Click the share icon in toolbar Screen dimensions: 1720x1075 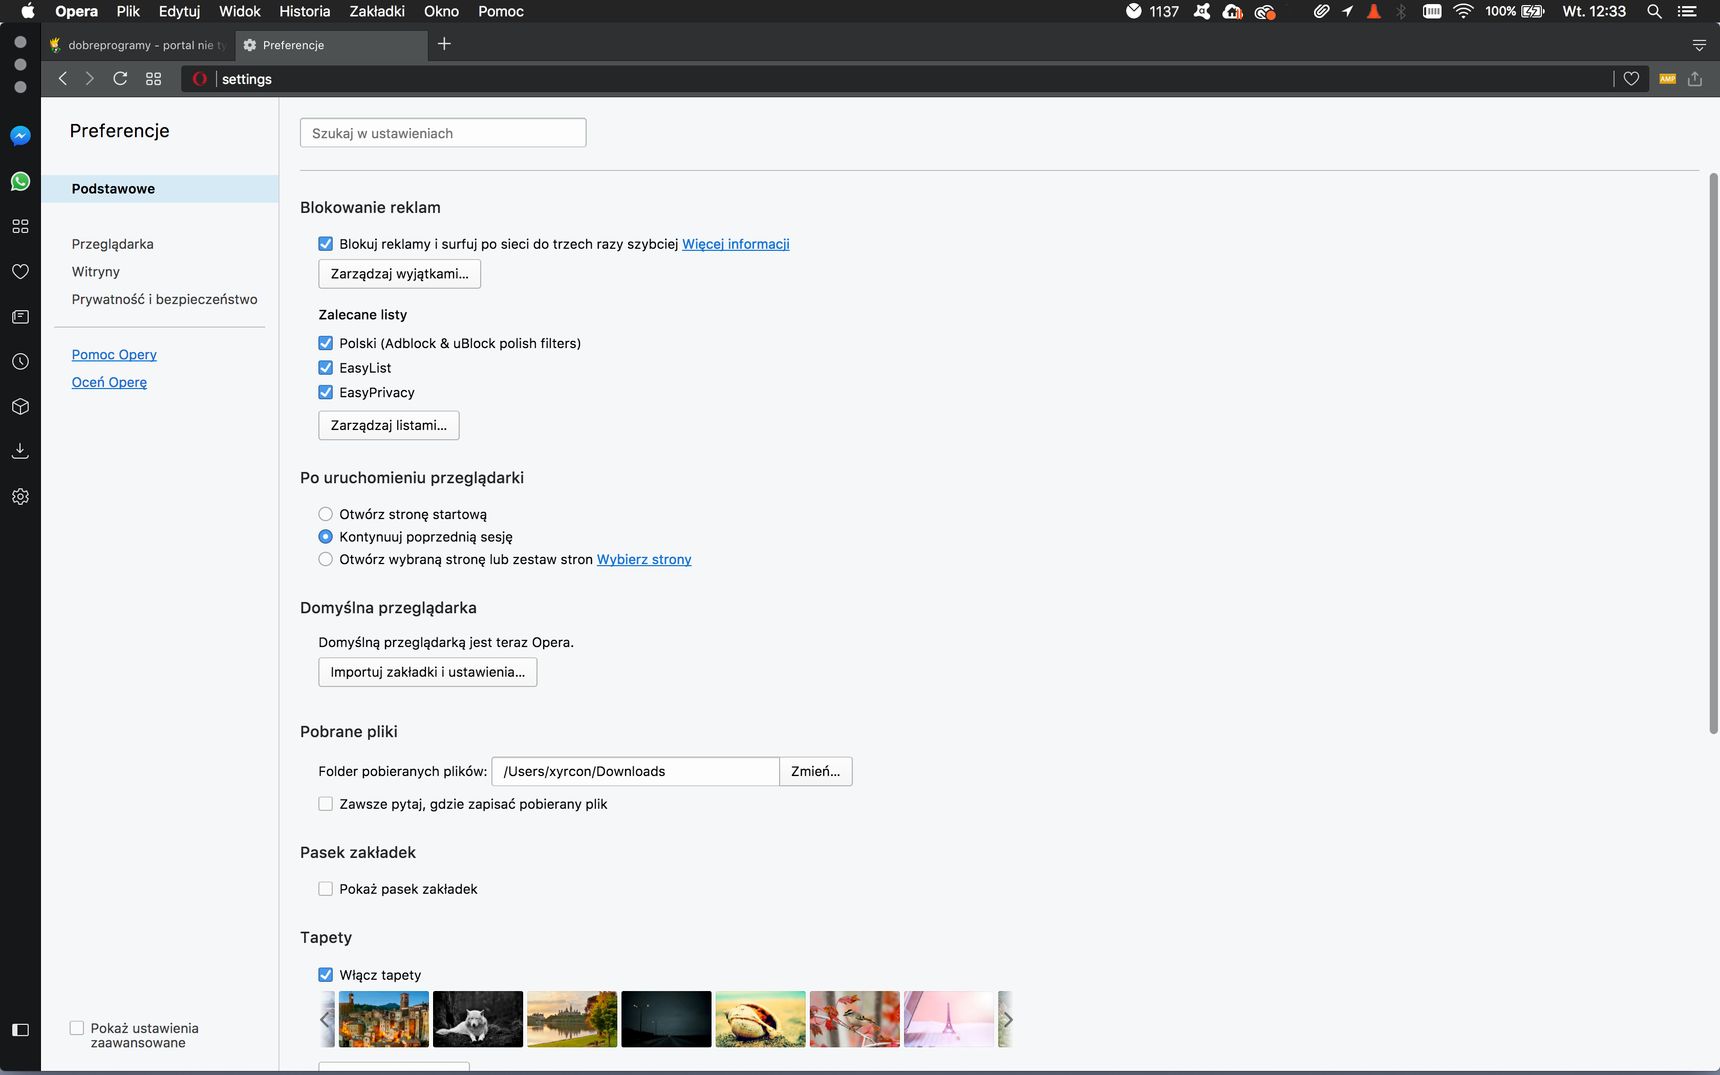click(x=1695, y=78)
